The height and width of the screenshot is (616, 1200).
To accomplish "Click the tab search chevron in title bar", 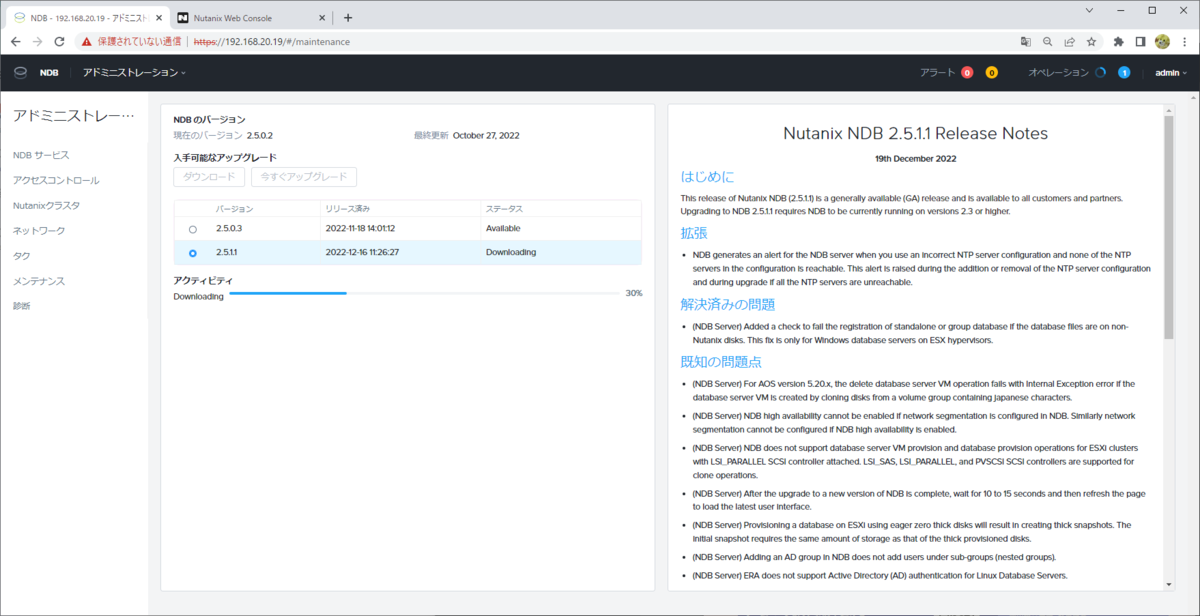I will [1088, 10].
